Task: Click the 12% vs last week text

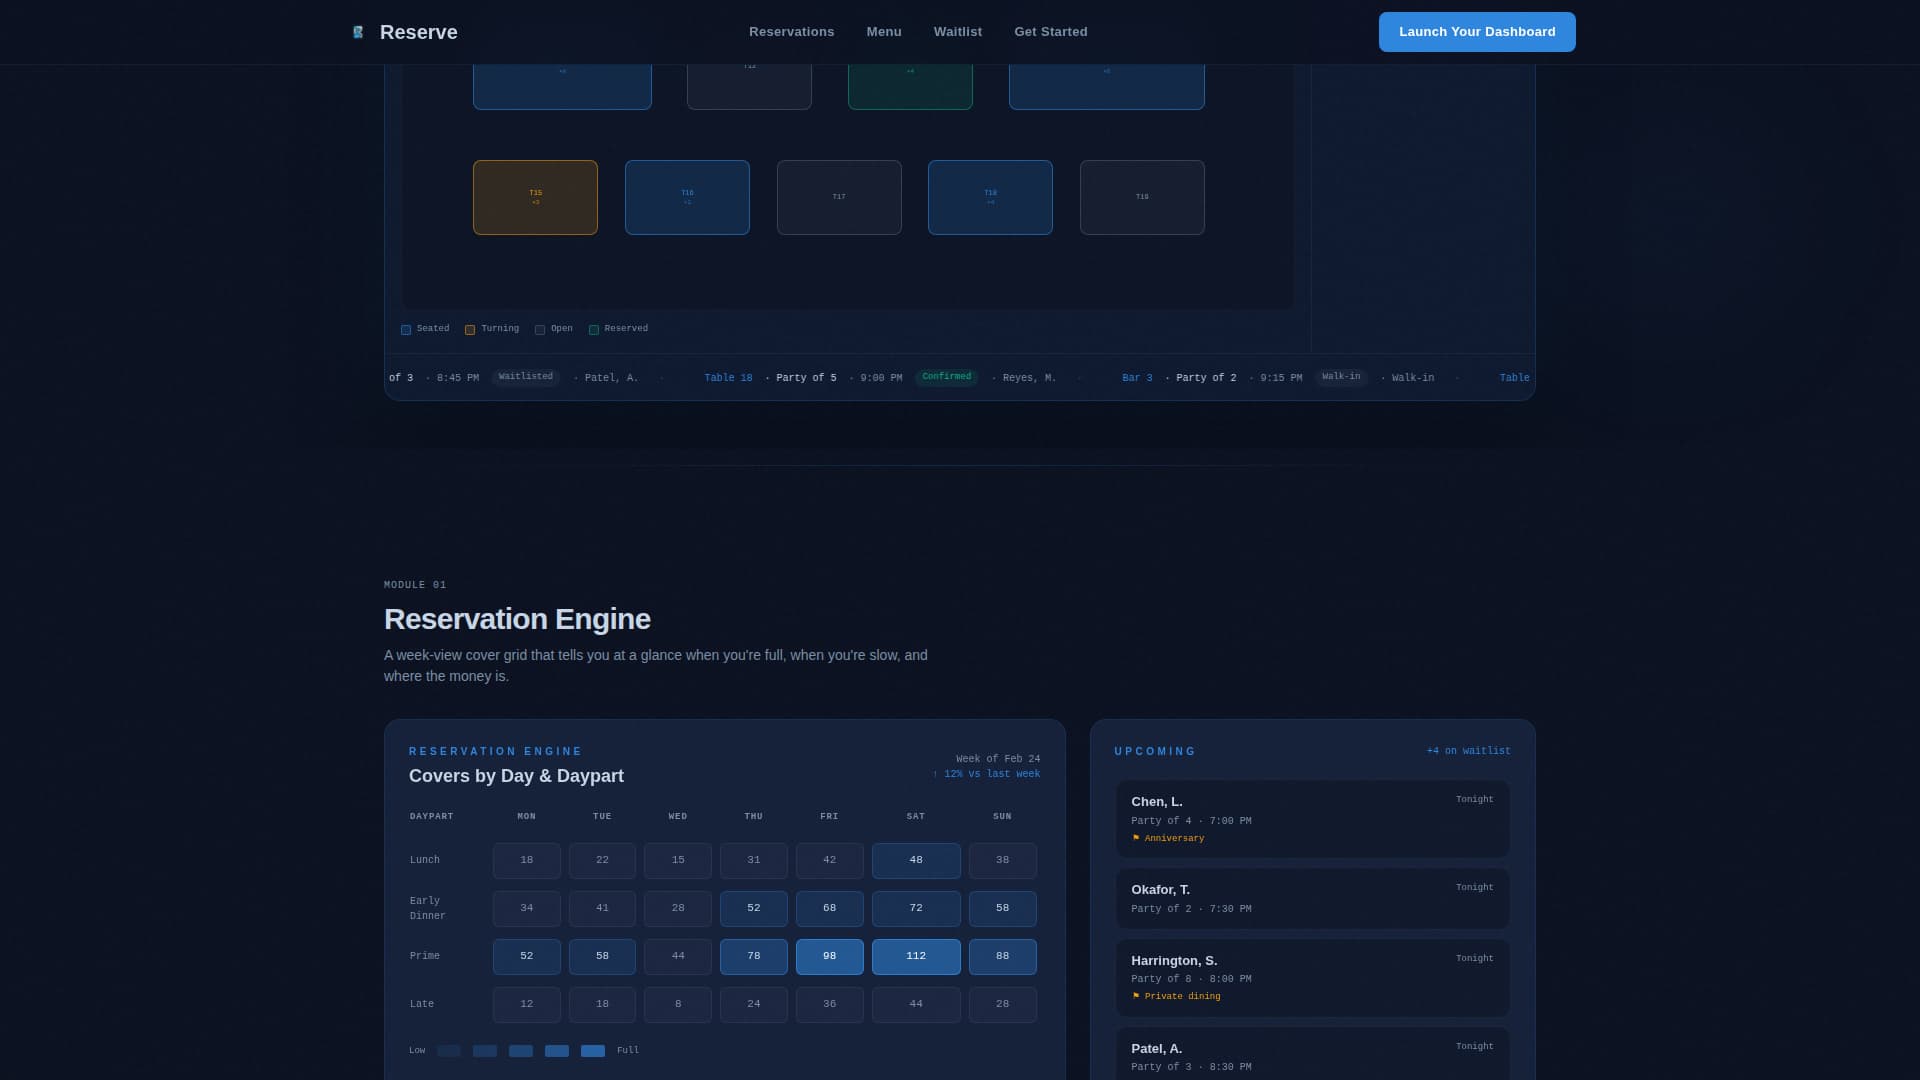Action: point(986,774)
